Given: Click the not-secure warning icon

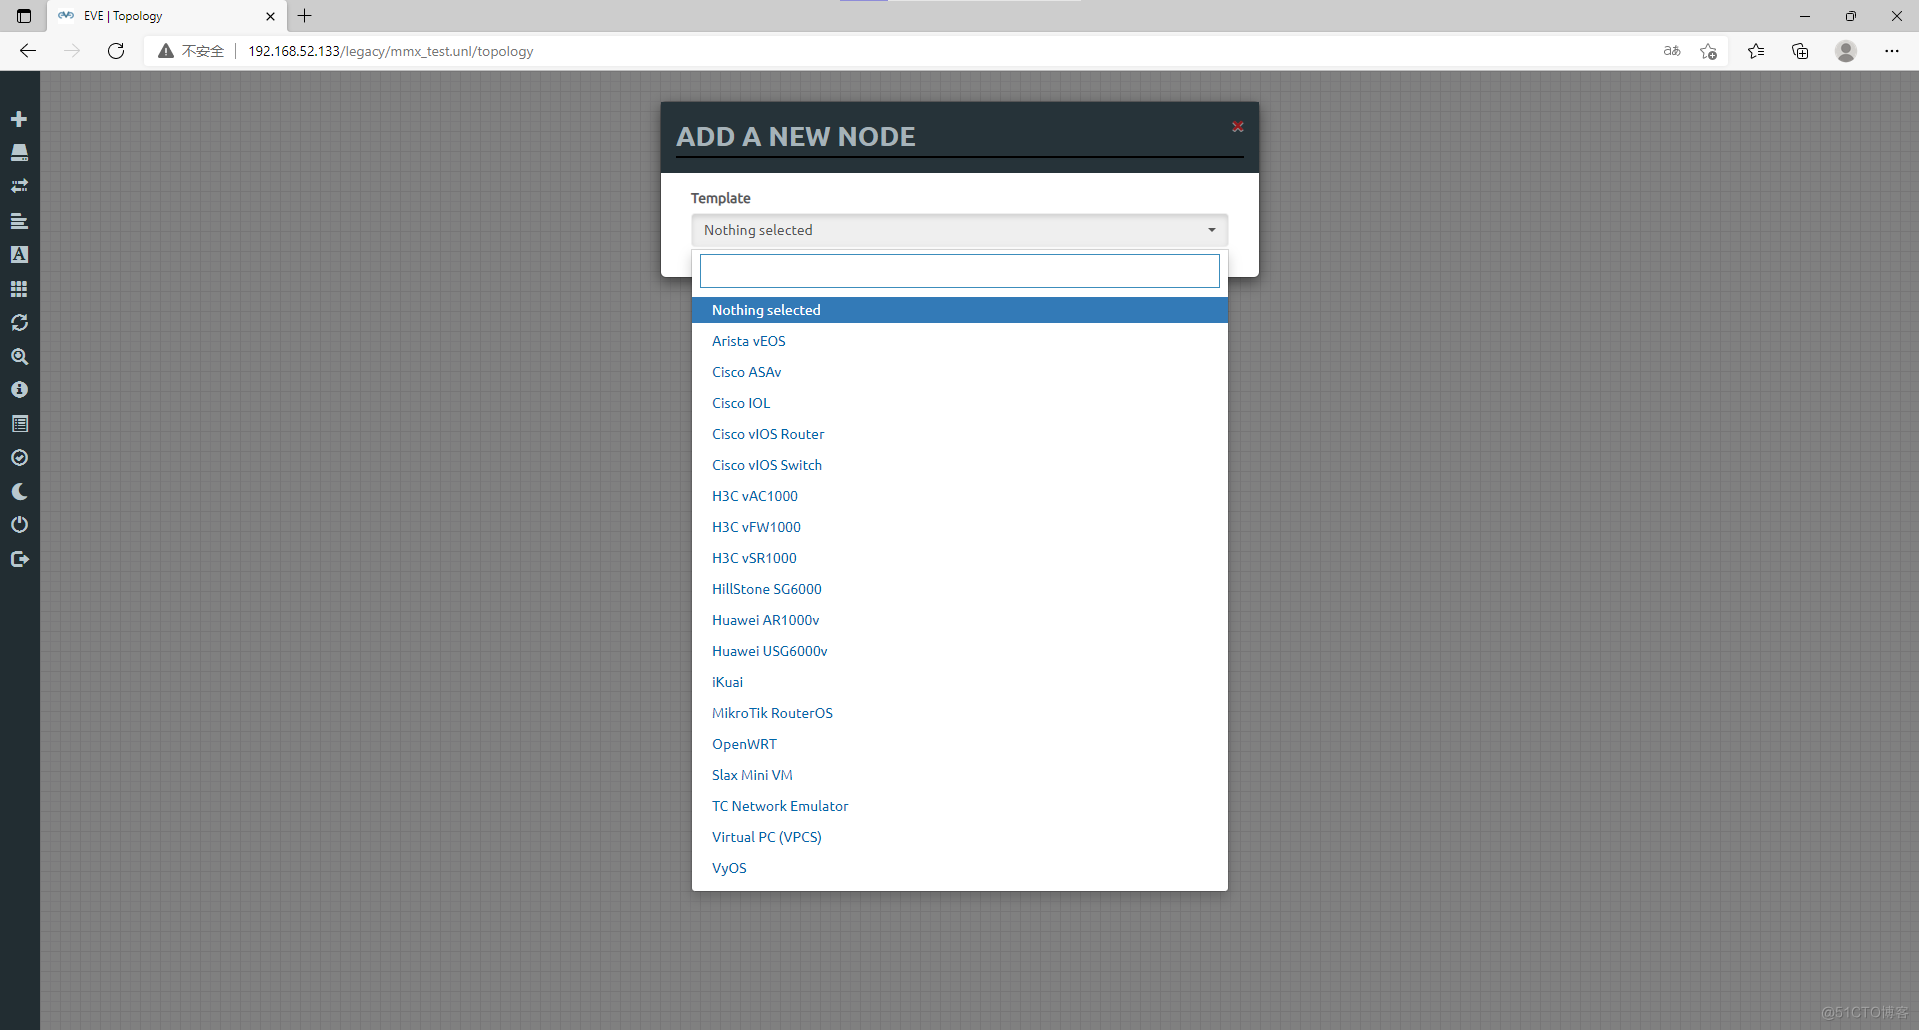Looking at the screenshot, I should [166, 51].
